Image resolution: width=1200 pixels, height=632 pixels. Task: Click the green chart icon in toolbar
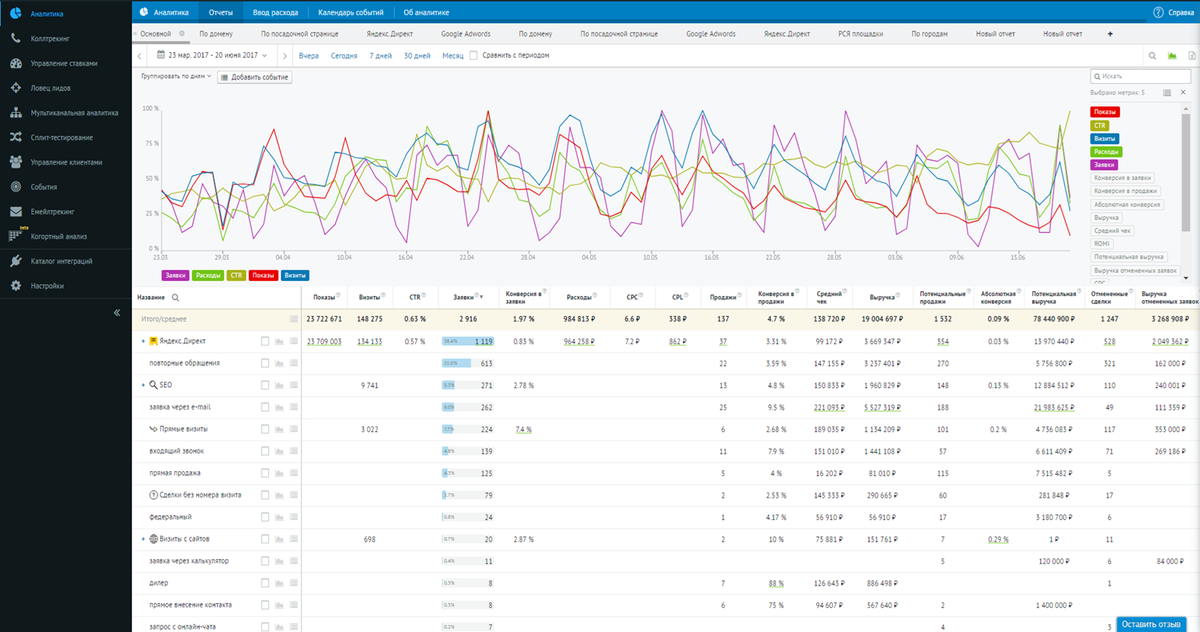click(x=1171, y=56)
